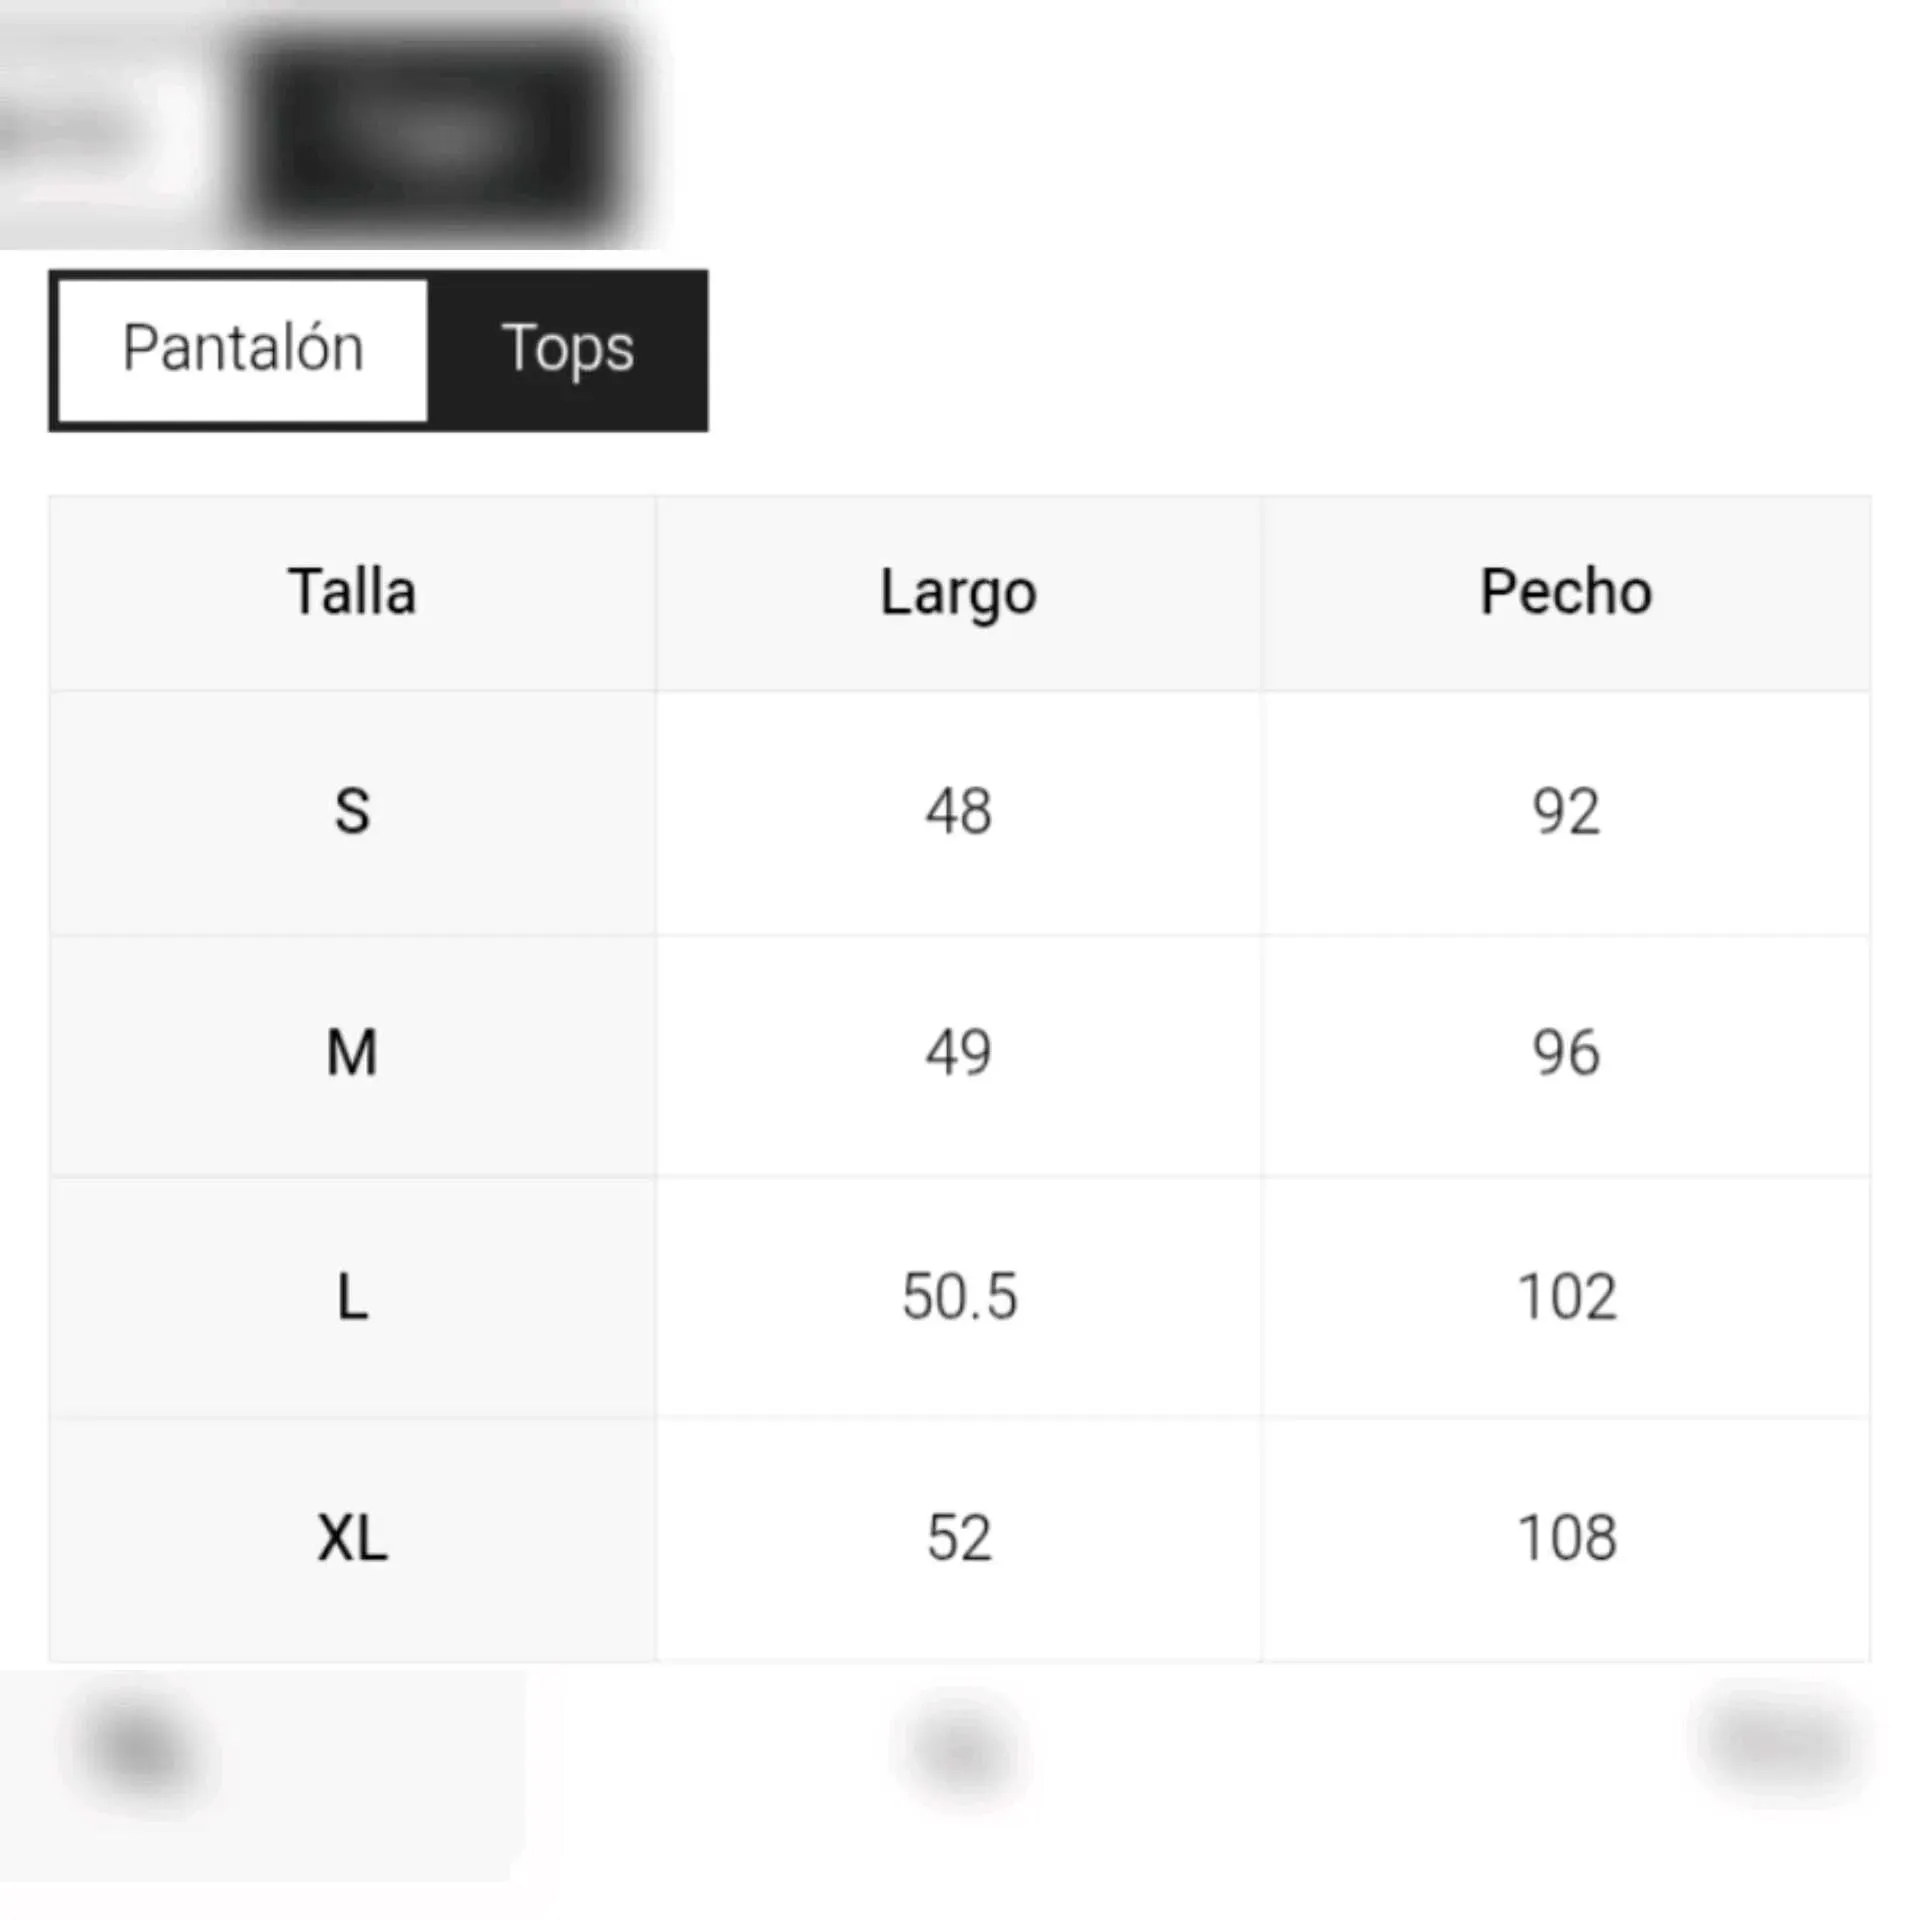Click the Talla column header
The width and height of the screenshot is (1920, 1920).
click(x=352, y=592)
